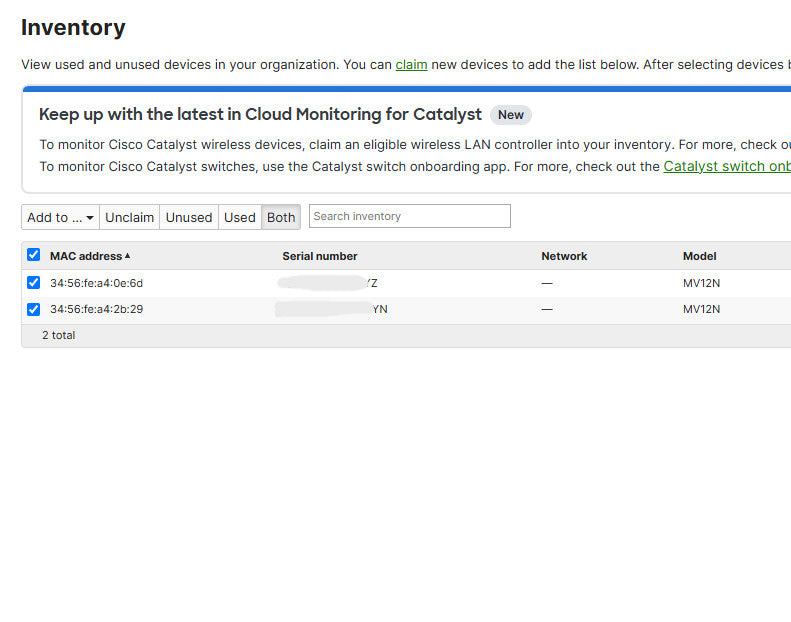Click the '2 total' footer text
Image resolution: width=791 pixels, height=622 pixels.
59,335
